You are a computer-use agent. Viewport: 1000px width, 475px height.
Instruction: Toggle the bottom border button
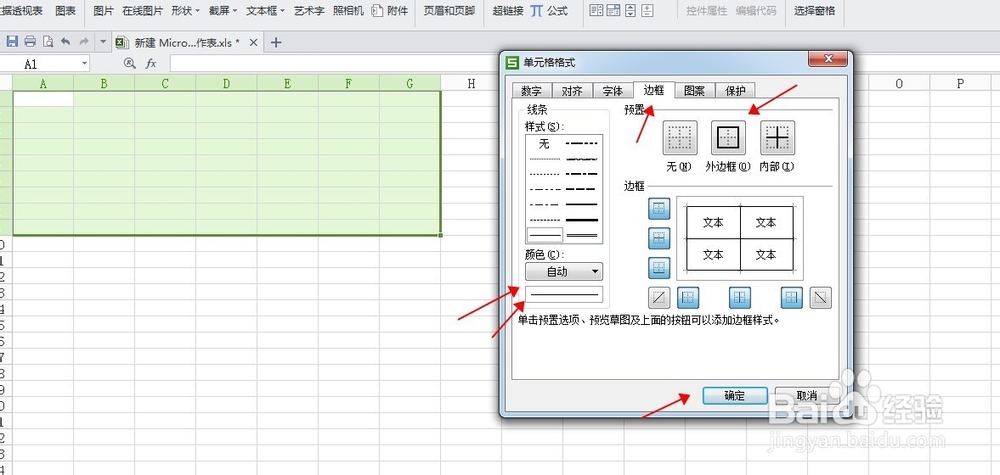click(659, 268)
